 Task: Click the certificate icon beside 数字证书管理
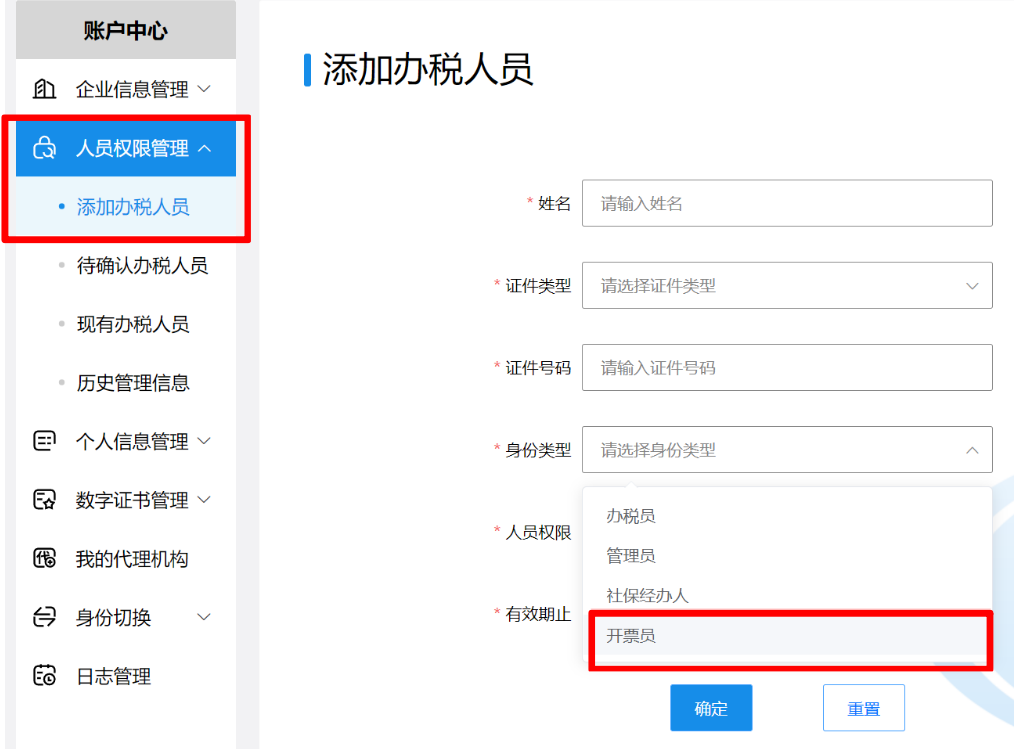tap(44, 500)
